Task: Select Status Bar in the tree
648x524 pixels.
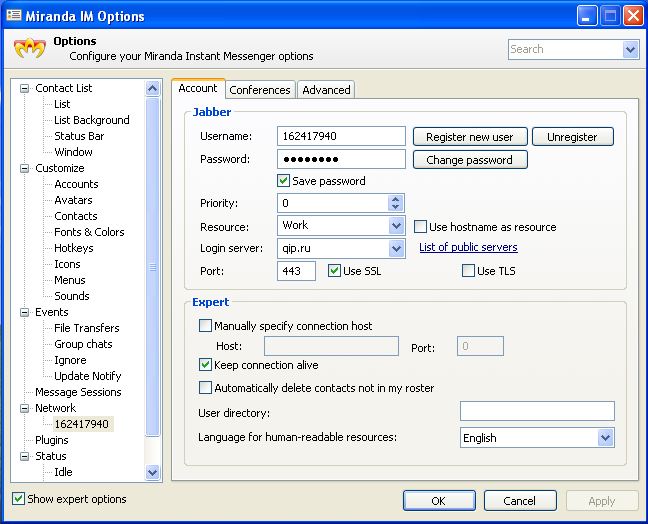Action: (79, 136)
